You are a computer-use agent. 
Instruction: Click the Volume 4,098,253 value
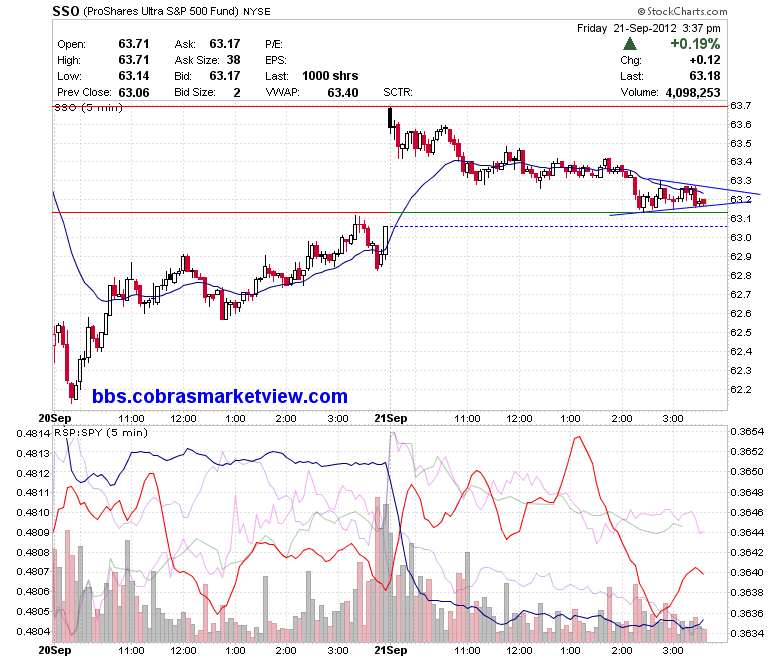(693, 93)
